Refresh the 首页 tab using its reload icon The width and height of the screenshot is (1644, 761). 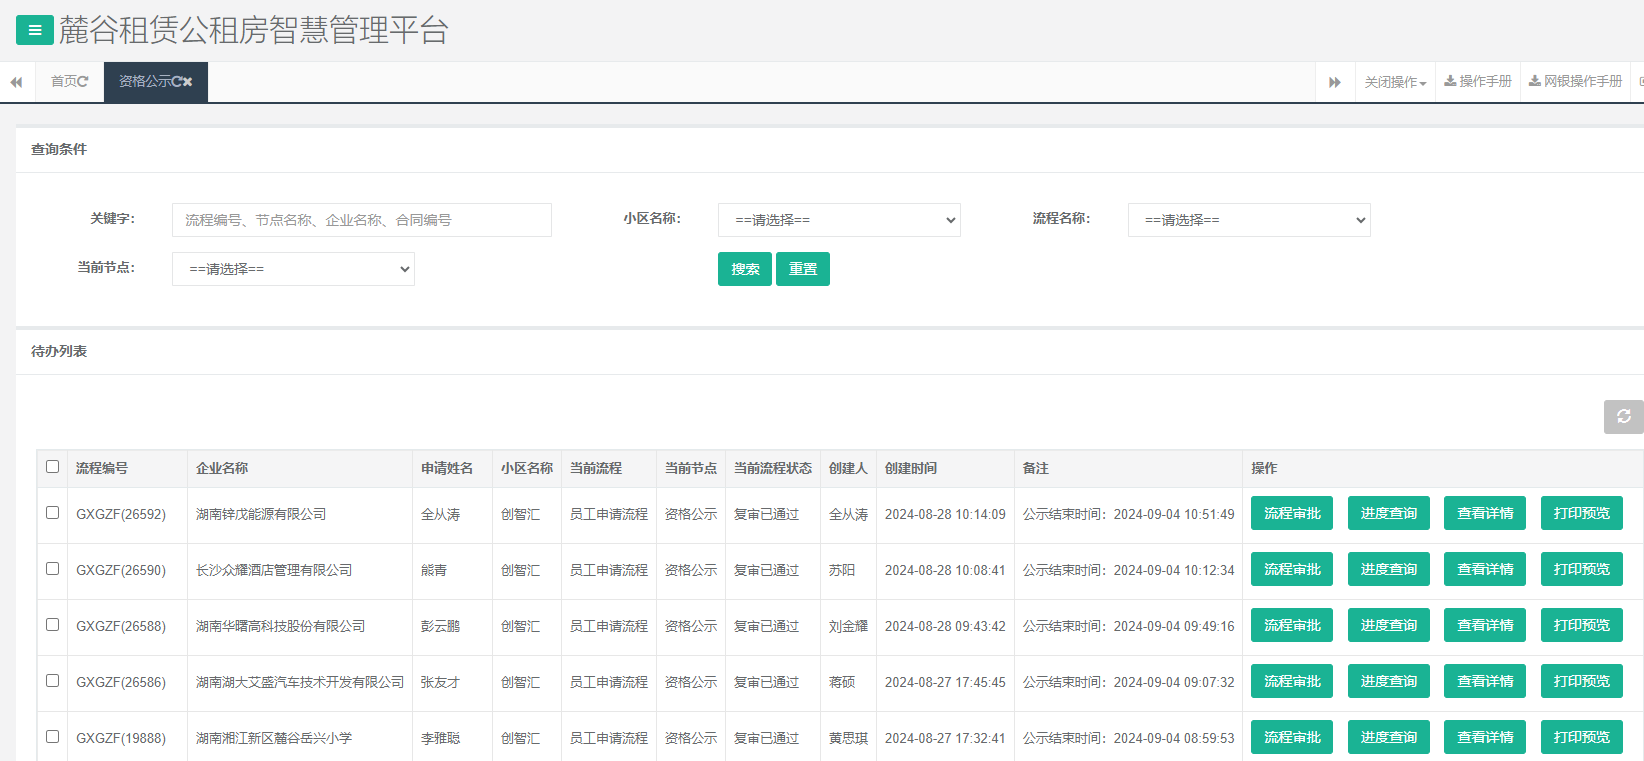(83, 82)
